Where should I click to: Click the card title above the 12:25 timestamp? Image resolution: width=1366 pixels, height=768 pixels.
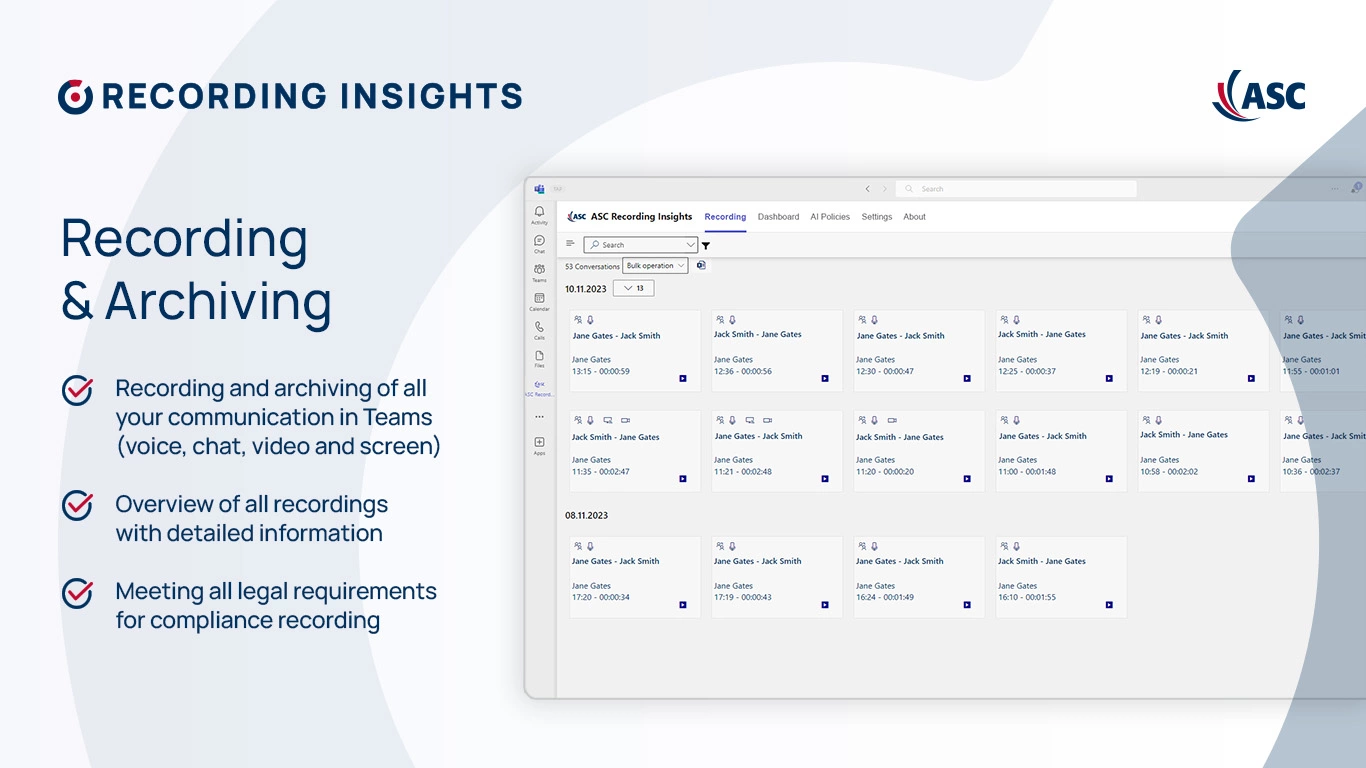[x=1042, y=335]
